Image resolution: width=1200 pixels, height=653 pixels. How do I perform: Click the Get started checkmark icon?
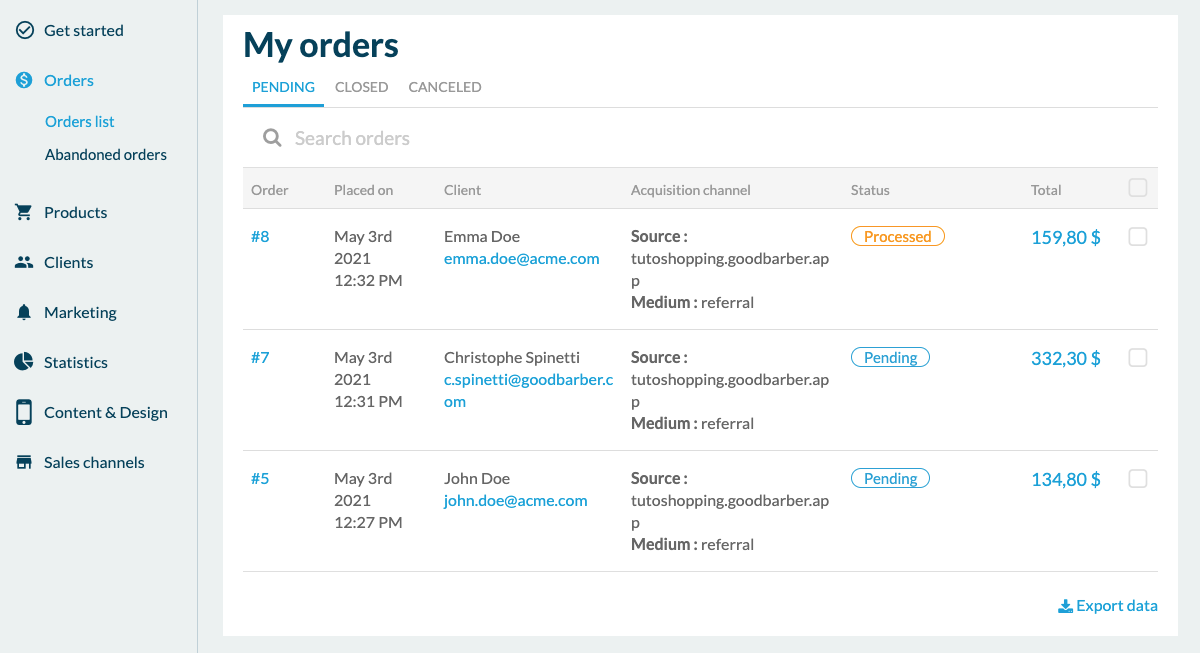pyautogui.click(x=24, y=30)
